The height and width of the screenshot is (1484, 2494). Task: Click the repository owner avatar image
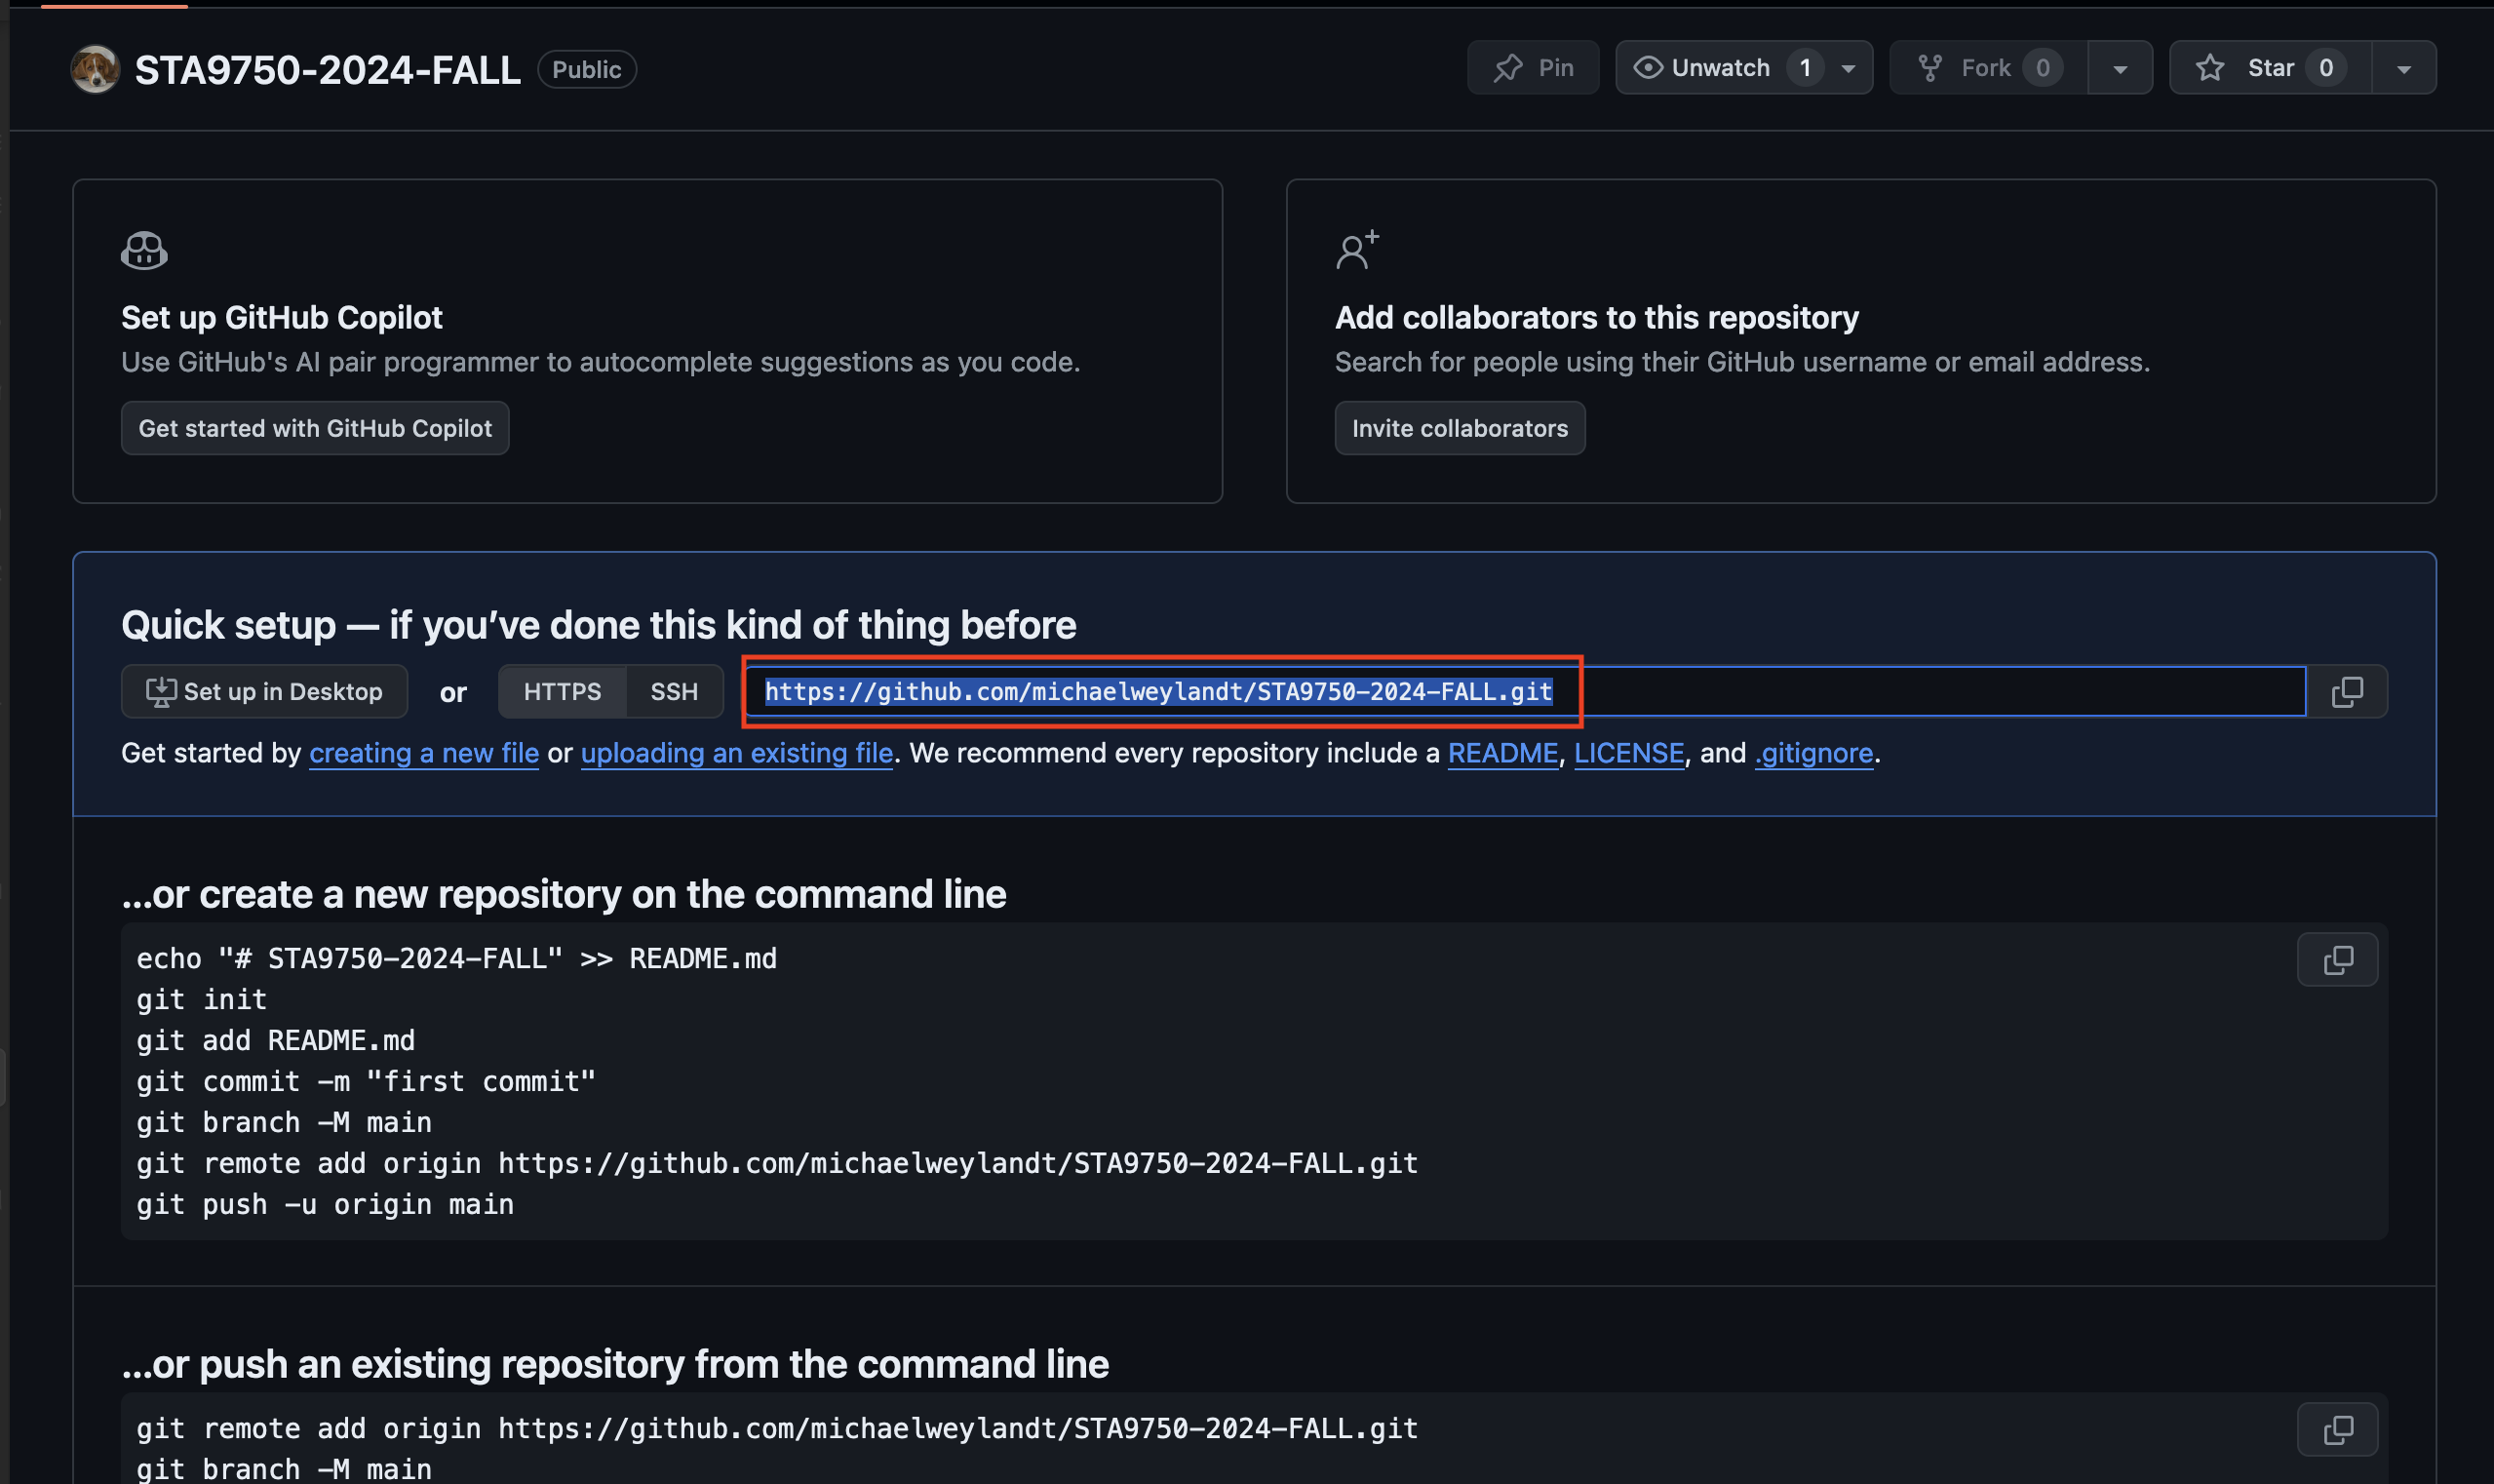click(95, 69)
